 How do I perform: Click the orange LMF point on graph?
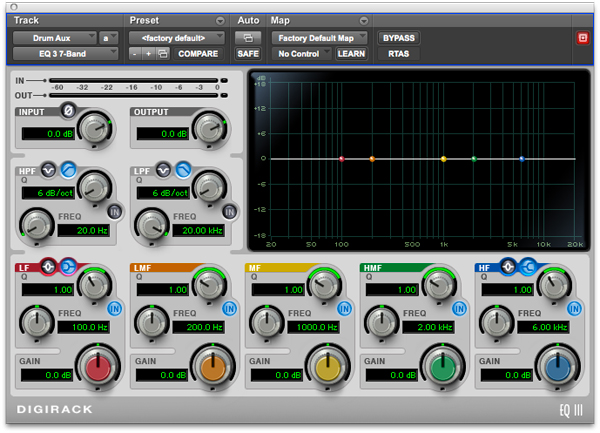[372, 159]
